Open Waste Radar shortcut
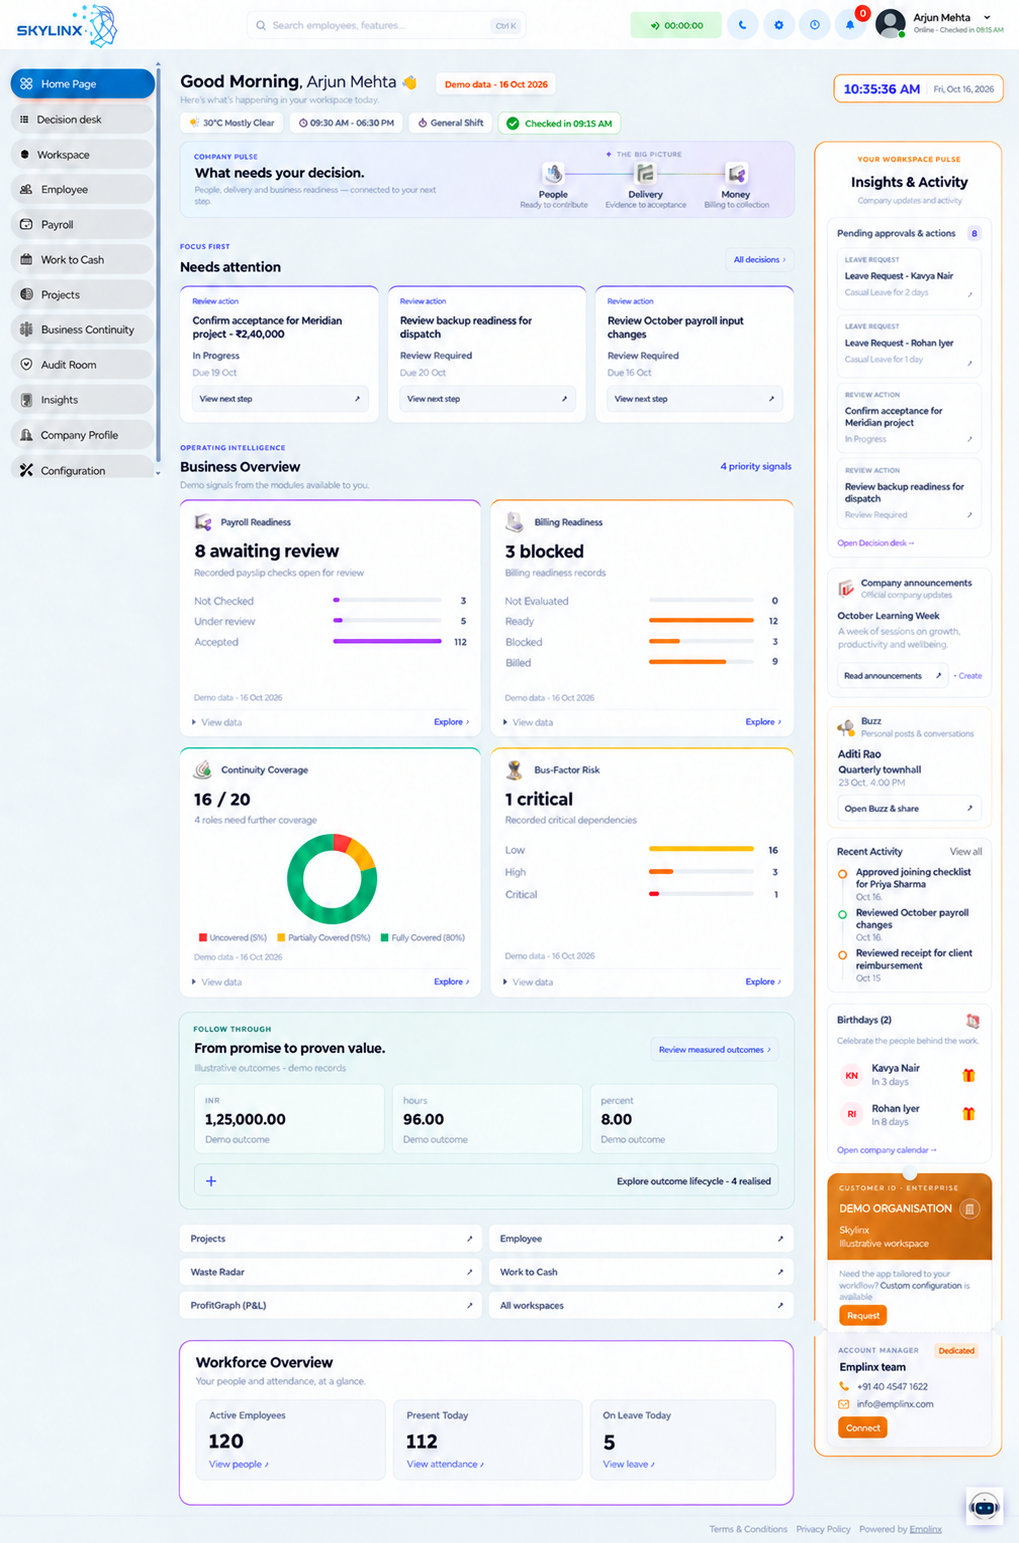Viewport: 1019px width, 1543px height. 330,1272
